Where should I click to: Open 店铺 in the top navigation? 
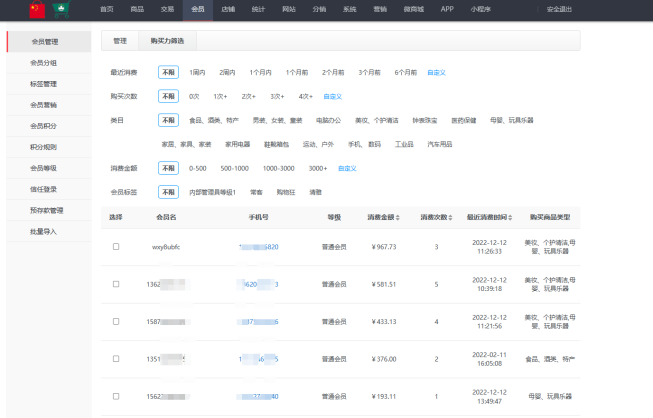[228, 9]
